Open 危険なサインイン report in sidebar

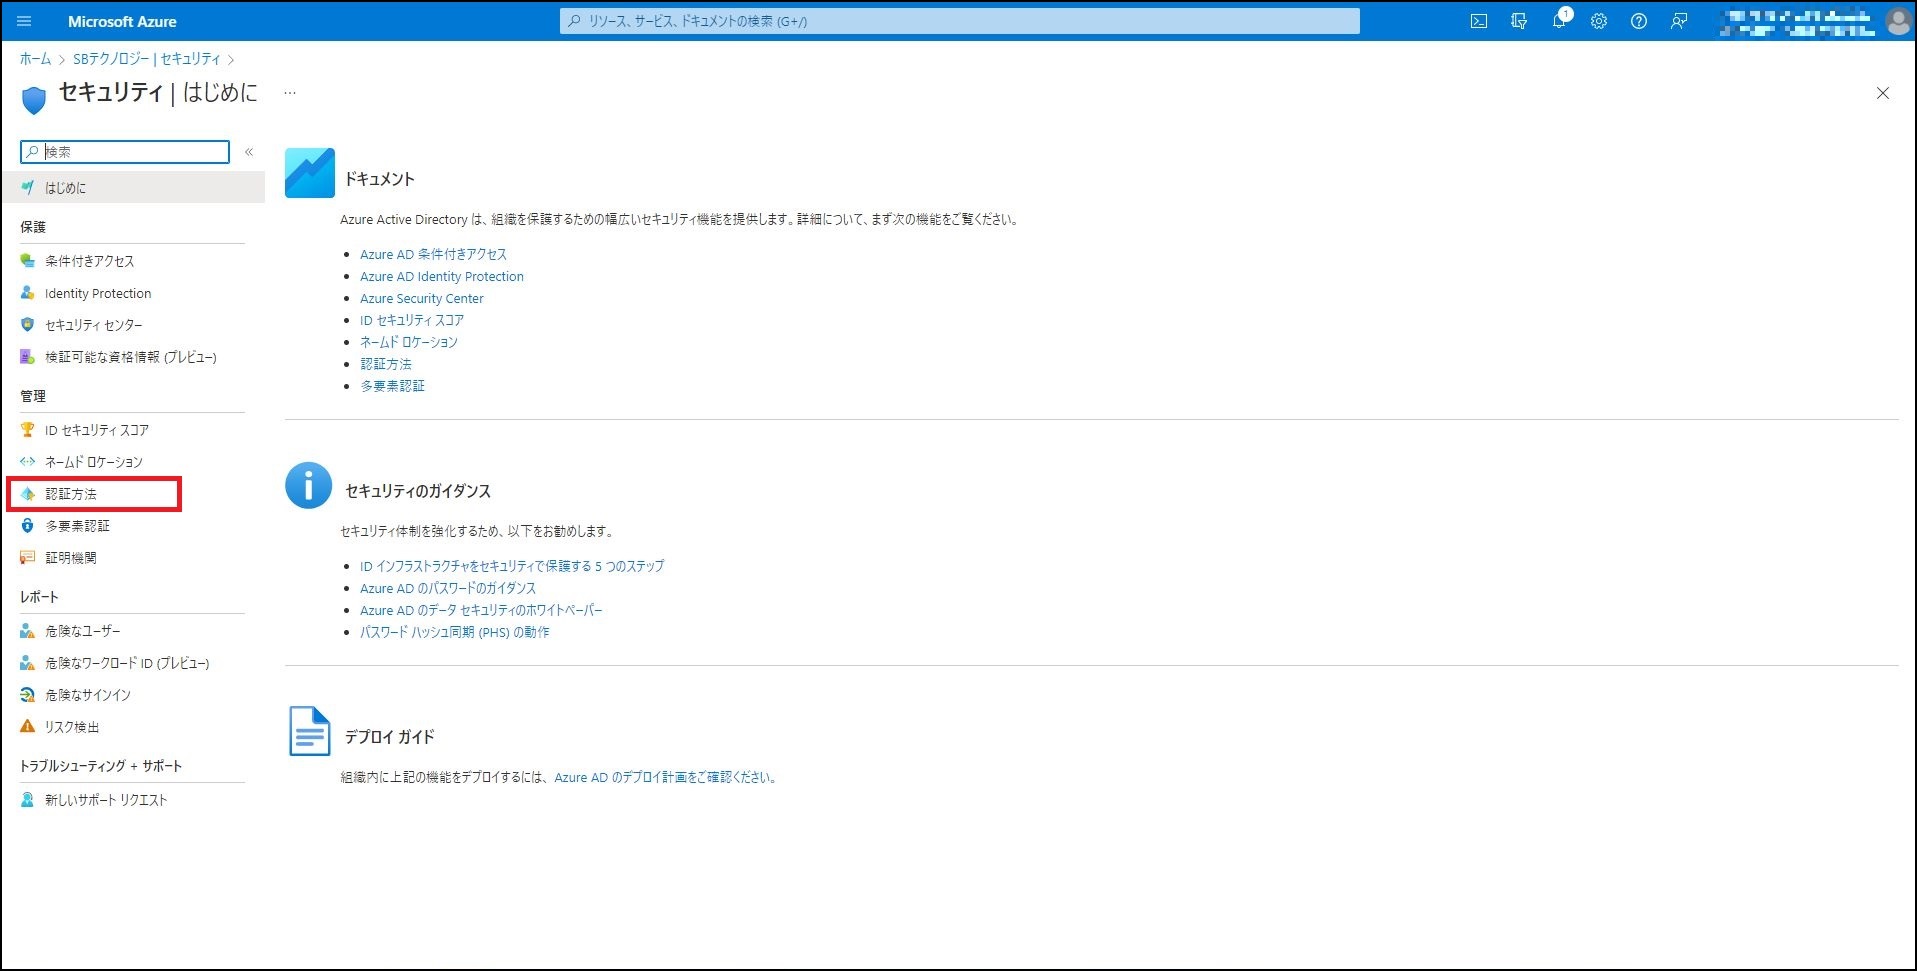coord(88,695)
